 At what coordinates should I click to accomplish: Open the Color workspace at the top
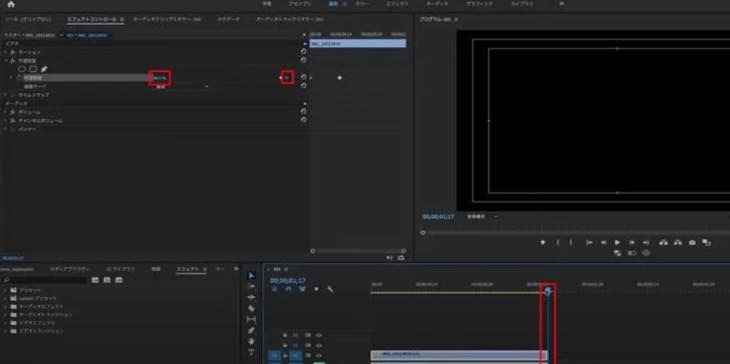pyautogui.click(x=362, y=4)
